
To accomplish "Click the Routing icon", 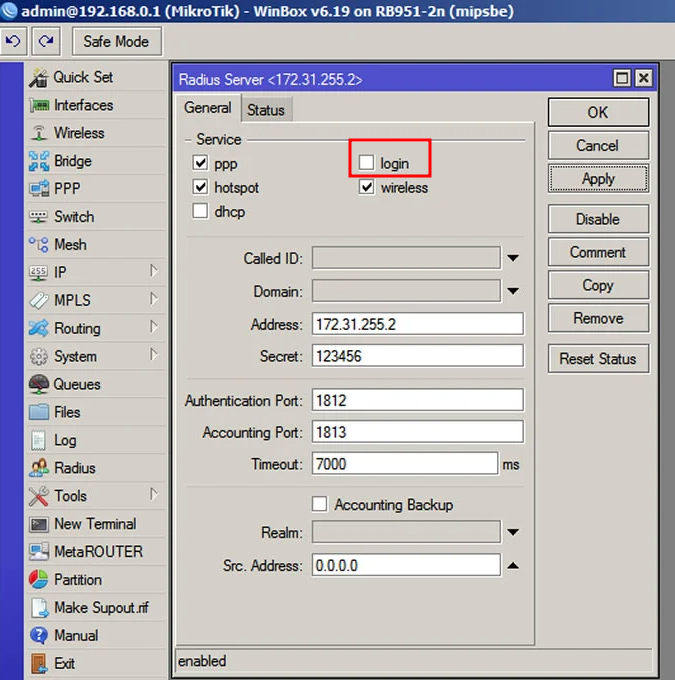I will coord(39,328).
